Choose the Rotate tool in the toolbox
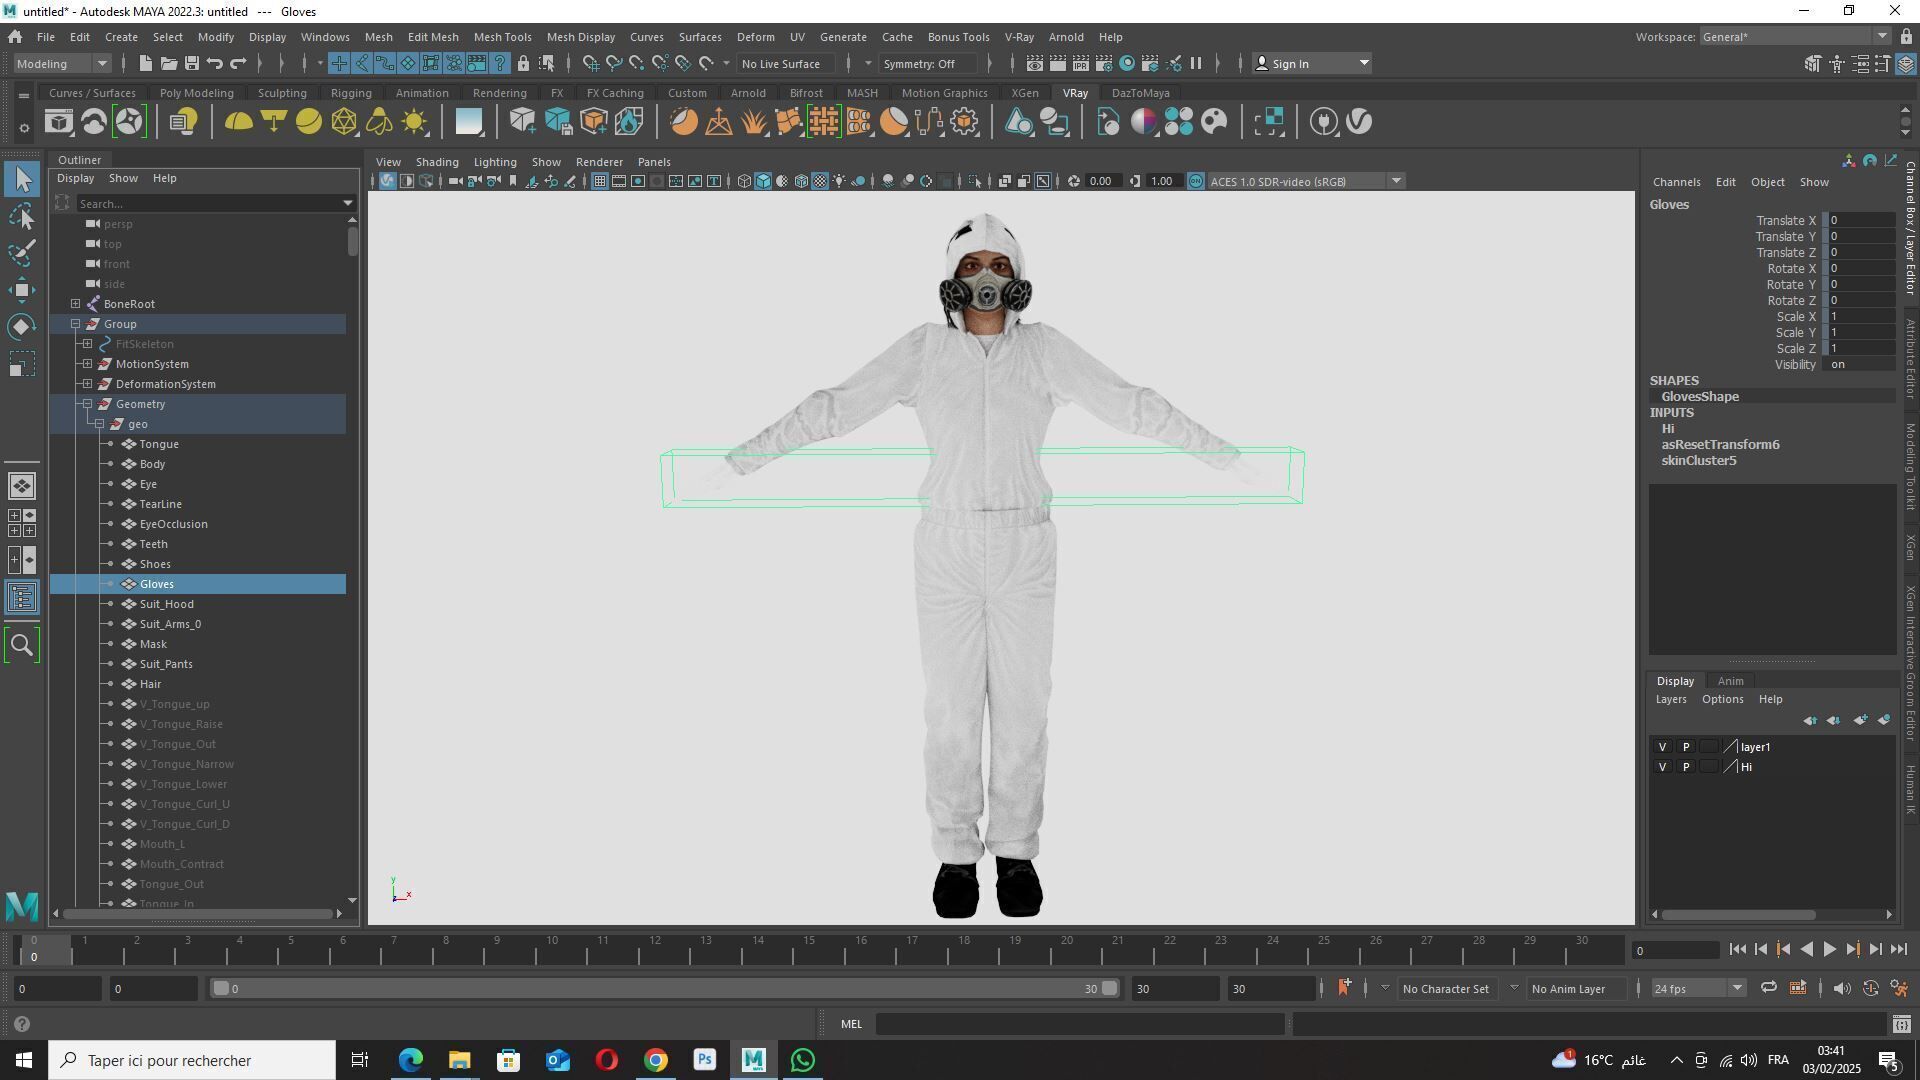This screenshot has width=1920, height=1080. (x=22, y=327)
